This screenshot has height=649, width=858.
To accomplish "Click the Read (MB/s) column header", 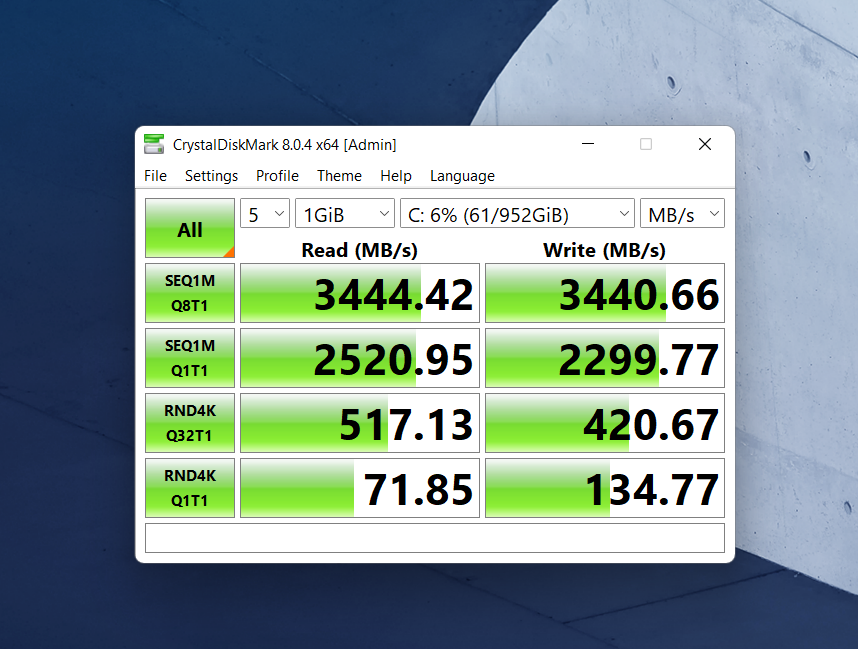I will (x=360, y=250).
